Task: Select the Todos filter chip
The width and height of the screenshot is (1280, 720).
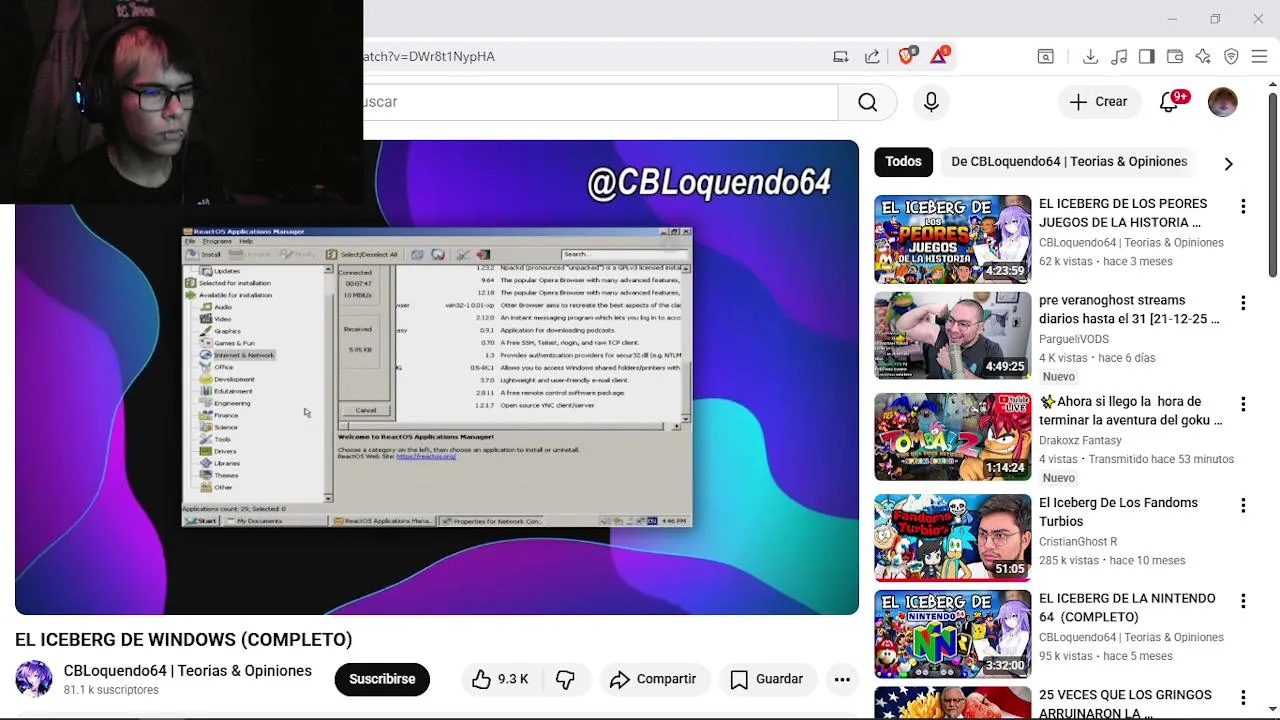Action: tap(903, 162)
